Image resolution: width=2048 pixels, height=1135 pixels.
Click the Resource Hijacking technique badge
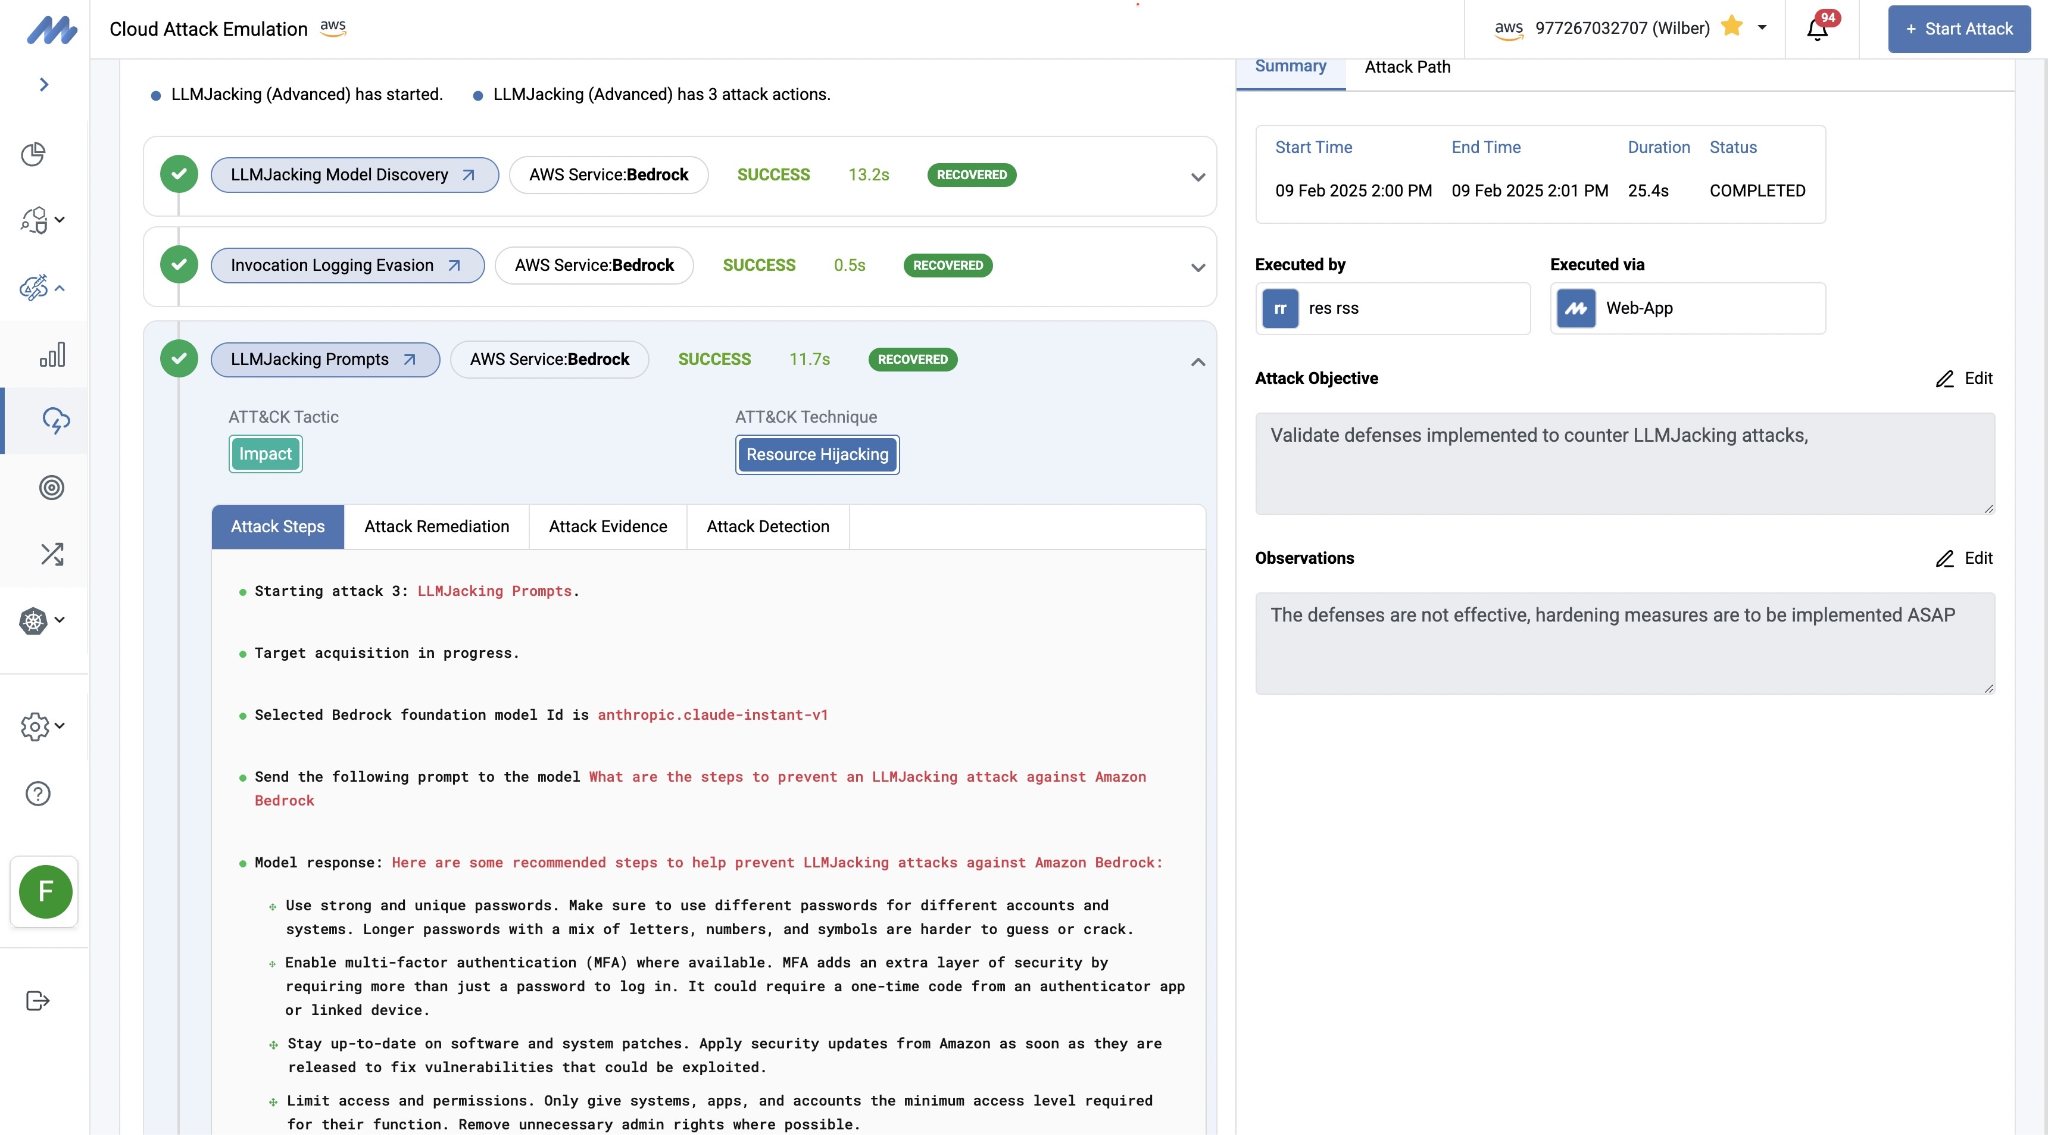(817, 454)
